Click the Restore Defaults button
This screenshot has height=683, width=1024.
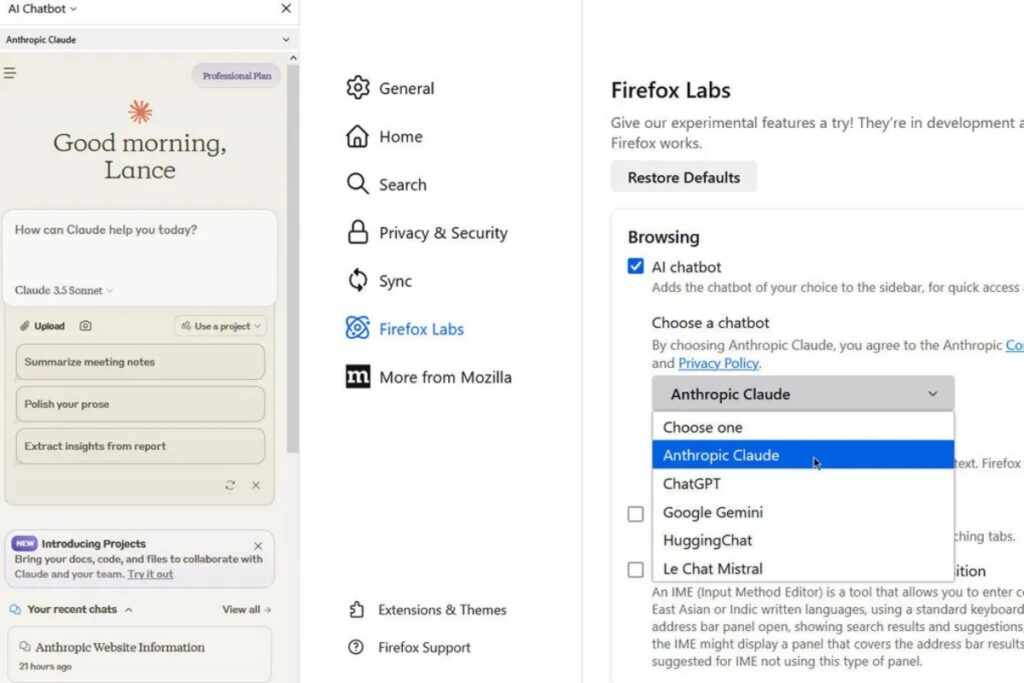[683, 176]
